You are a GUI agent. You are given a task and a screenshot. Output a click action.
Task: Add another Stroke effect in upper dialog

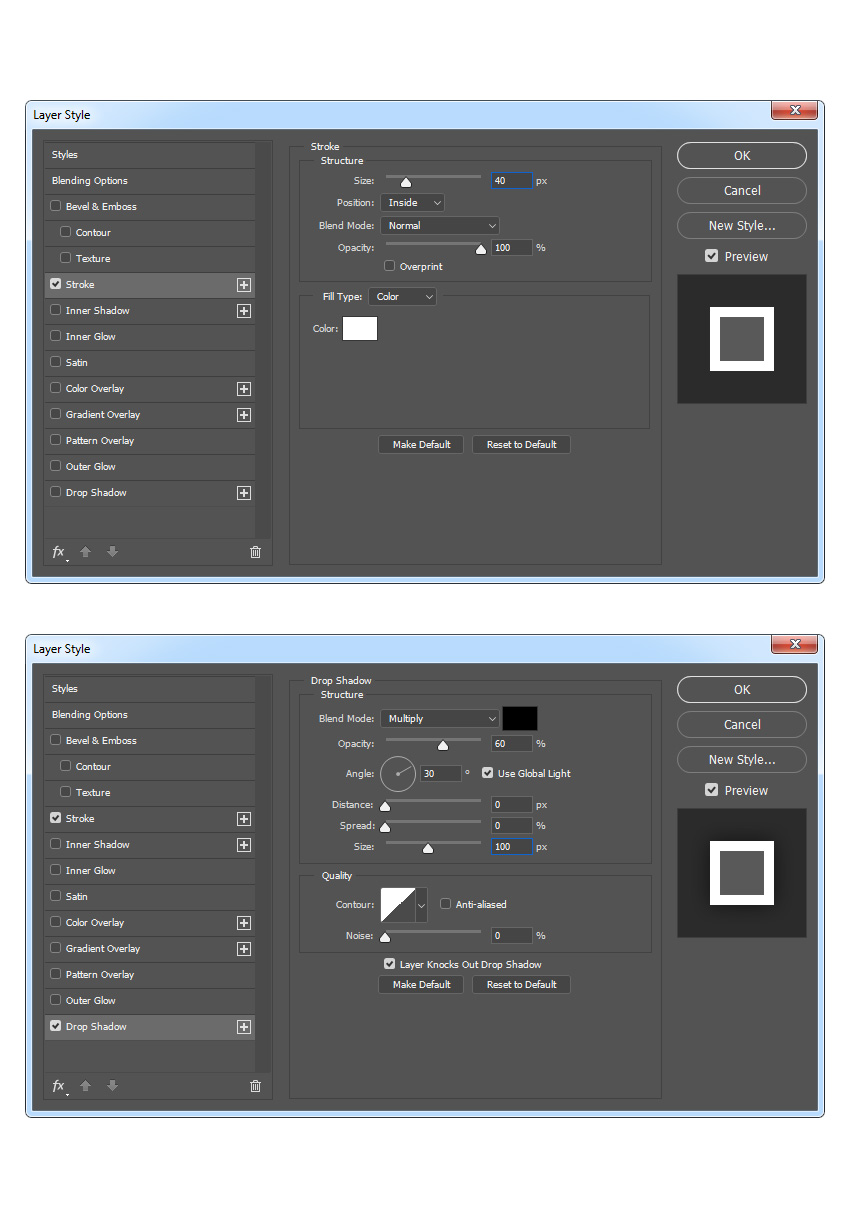pos(243,285)
